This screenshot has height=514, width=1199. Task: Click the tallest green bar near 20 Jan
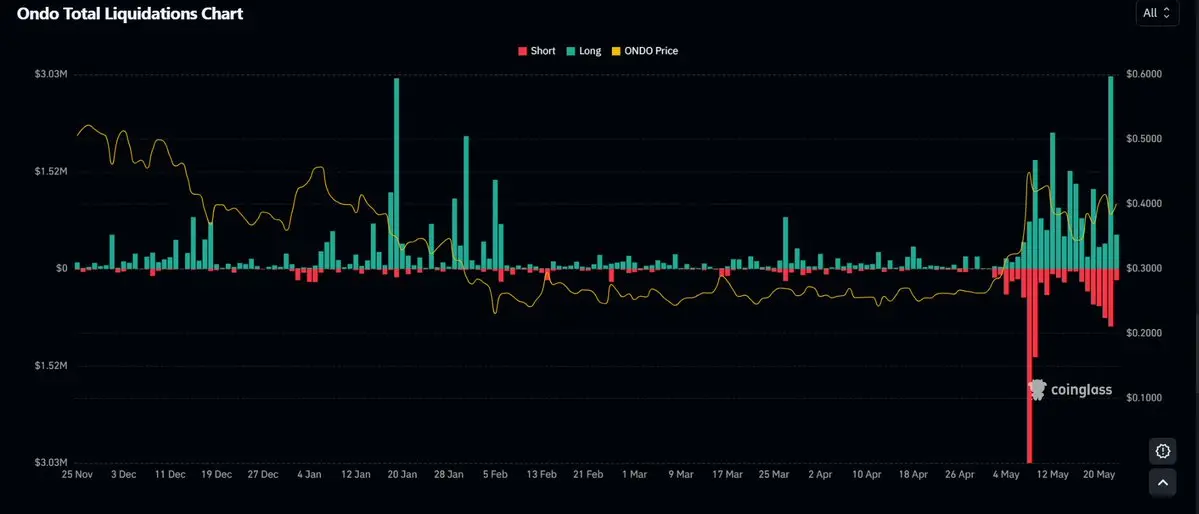click(x=397, y=173)
